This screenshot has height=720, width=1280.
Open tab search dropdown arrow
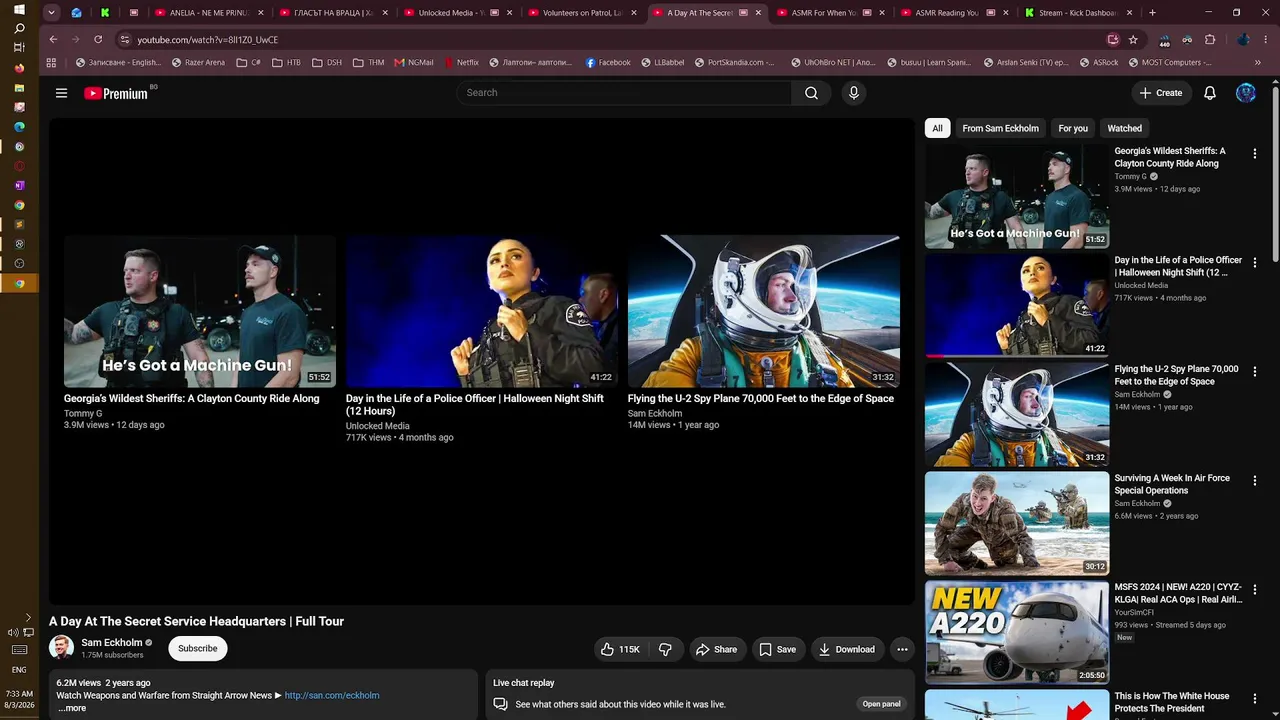[51, 13]
